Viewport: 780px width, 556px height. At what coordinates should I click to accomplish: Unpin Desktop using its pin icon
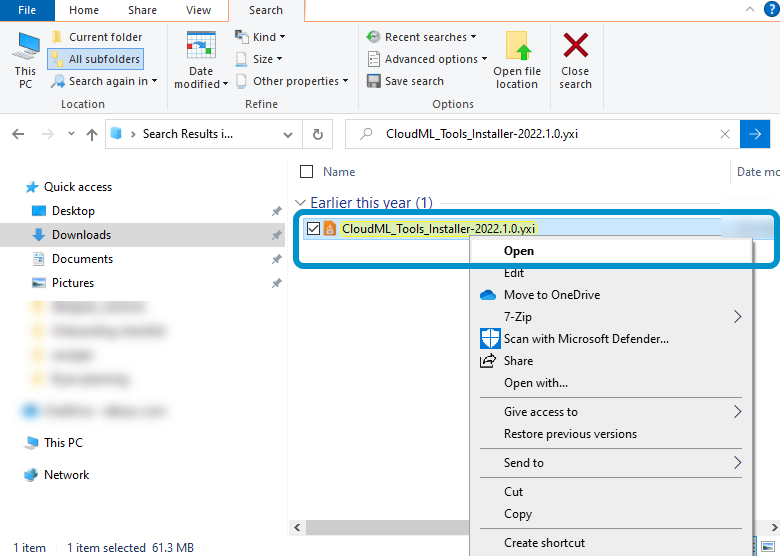(277, 211)
